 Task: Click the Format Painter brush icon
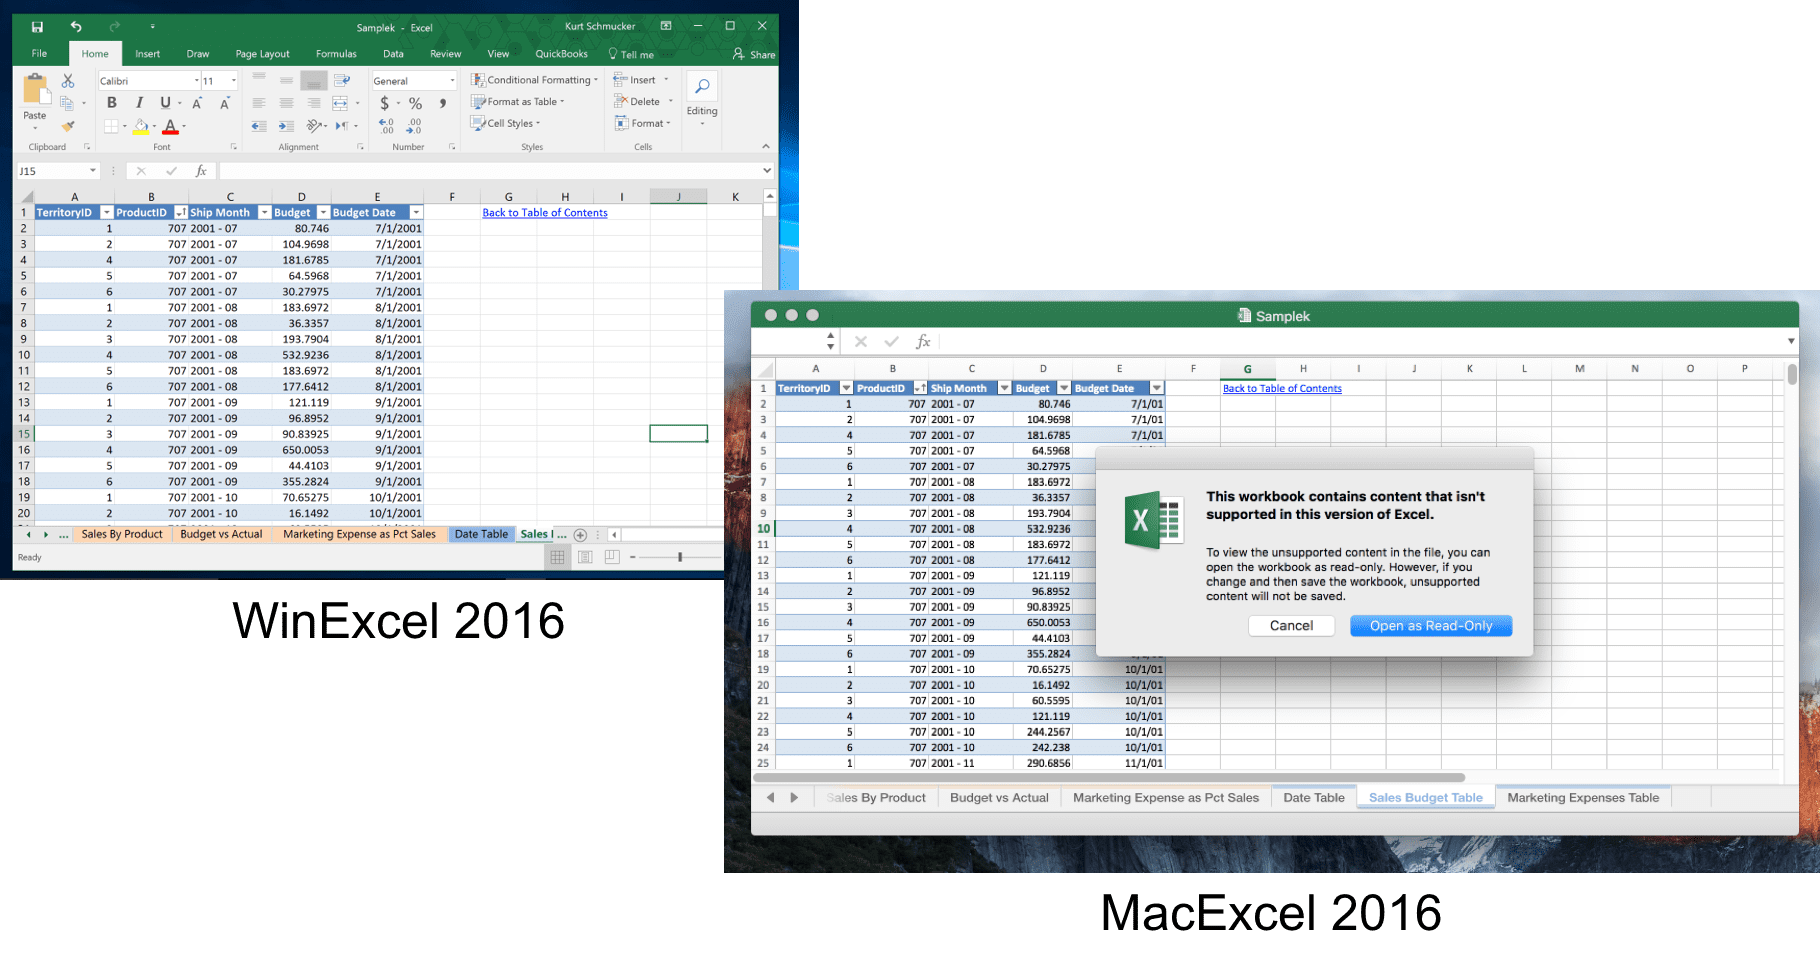coord(68,126)
